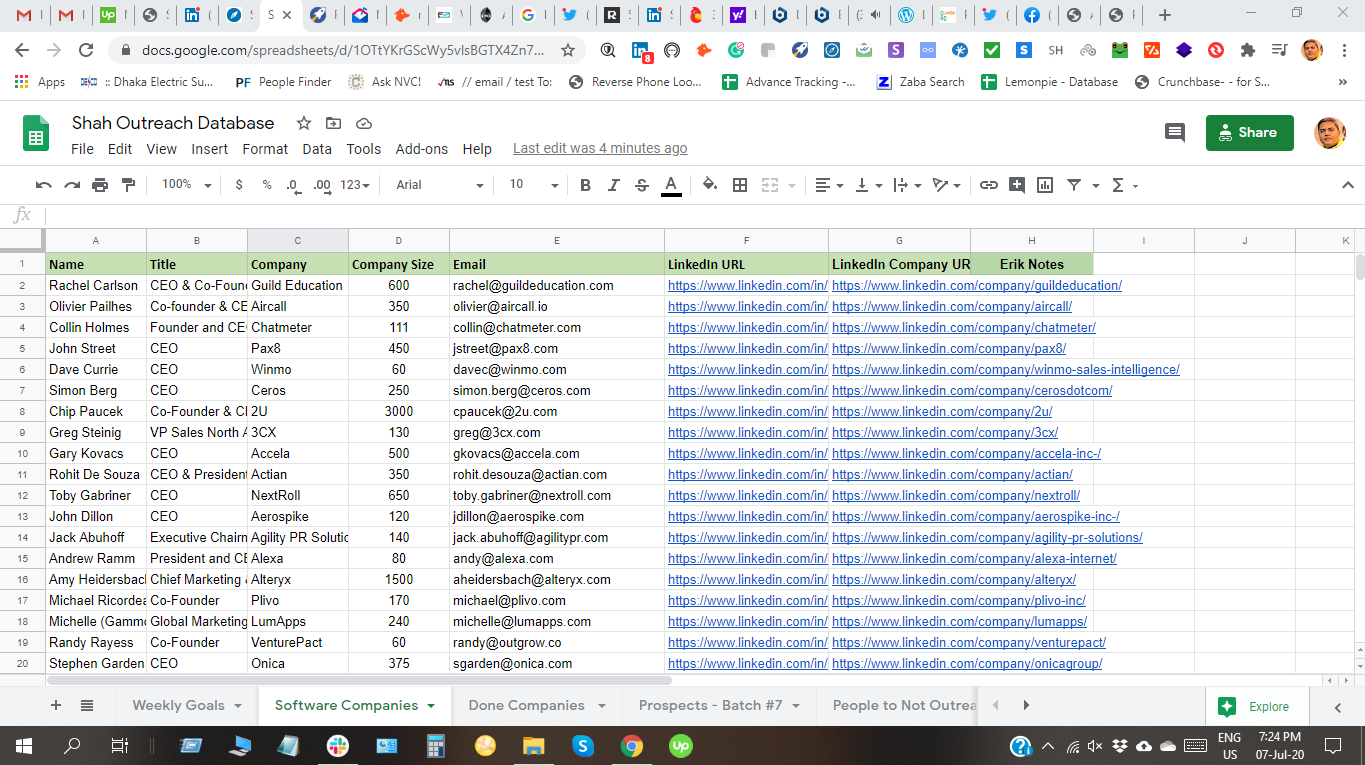Insert a link using the toolbar
Screen dimensions: 1365x765
988,185
